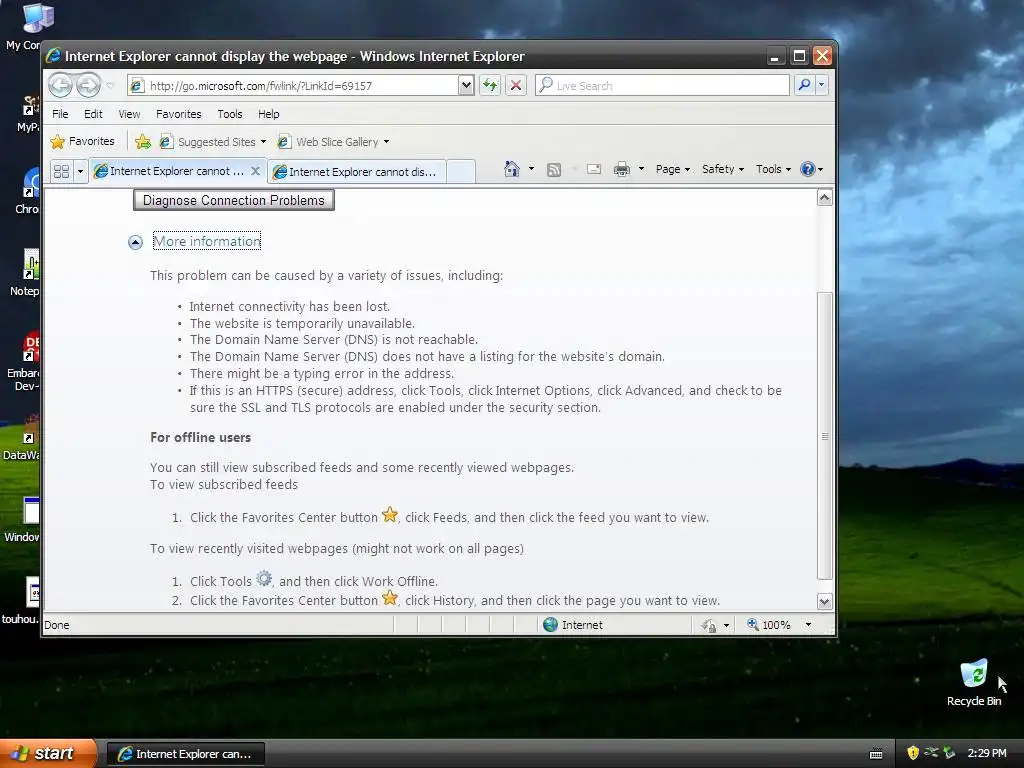The width and height of the screenshot is (1024, 768).
Task: Click the vertical scrollbar thumb
Action: [x=825, y=436]
